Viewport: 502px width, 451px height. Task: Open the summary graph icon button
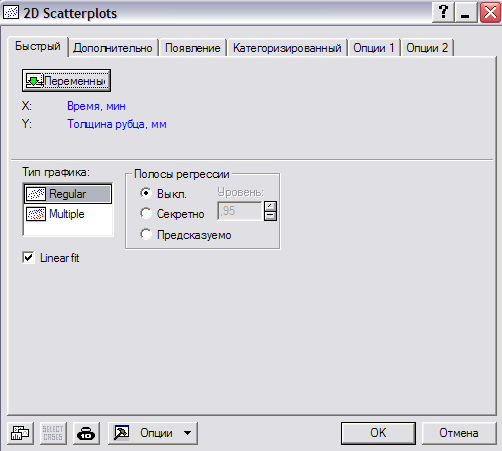coord(20,433)
